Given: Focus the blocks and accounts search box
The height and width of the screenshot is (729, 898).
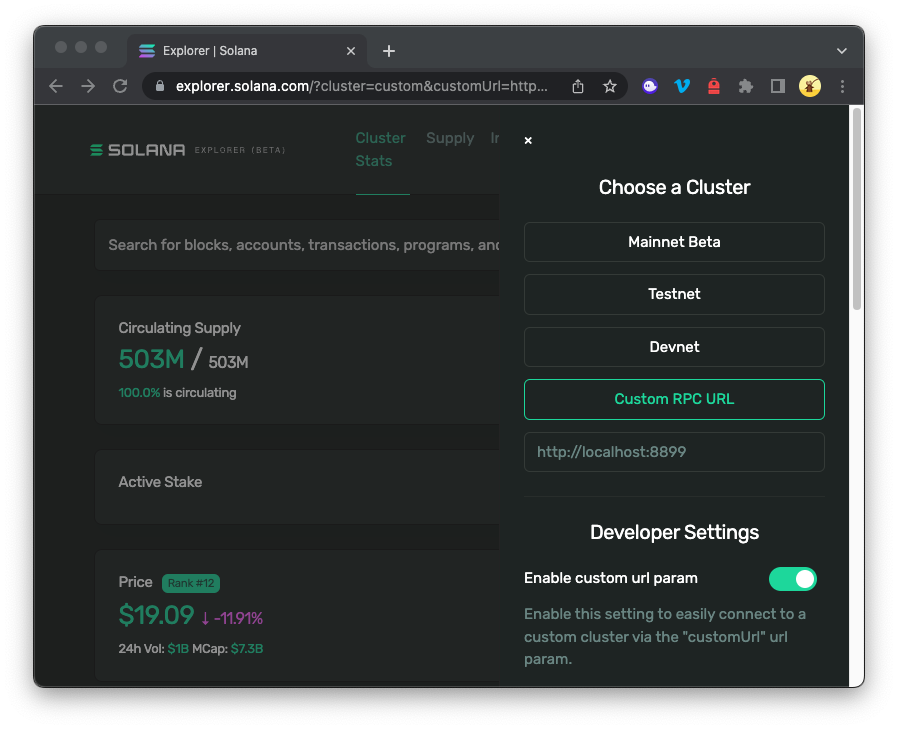Looking at the screenshot, I should 297,245.
